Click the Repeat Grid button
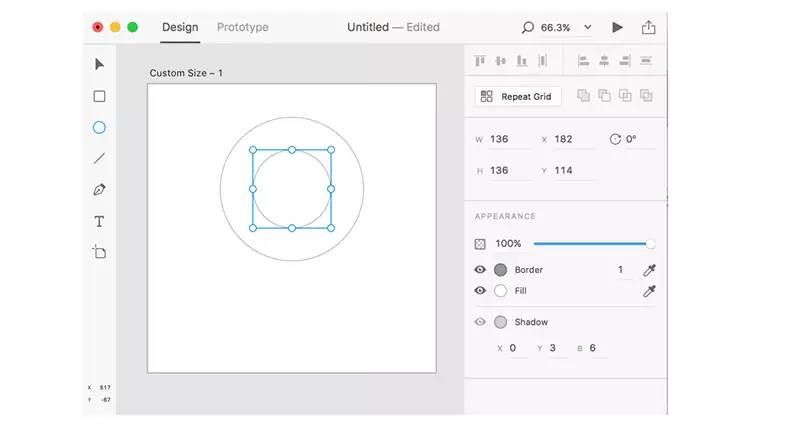This screenshot has height=429, width=800. [518, 96]
